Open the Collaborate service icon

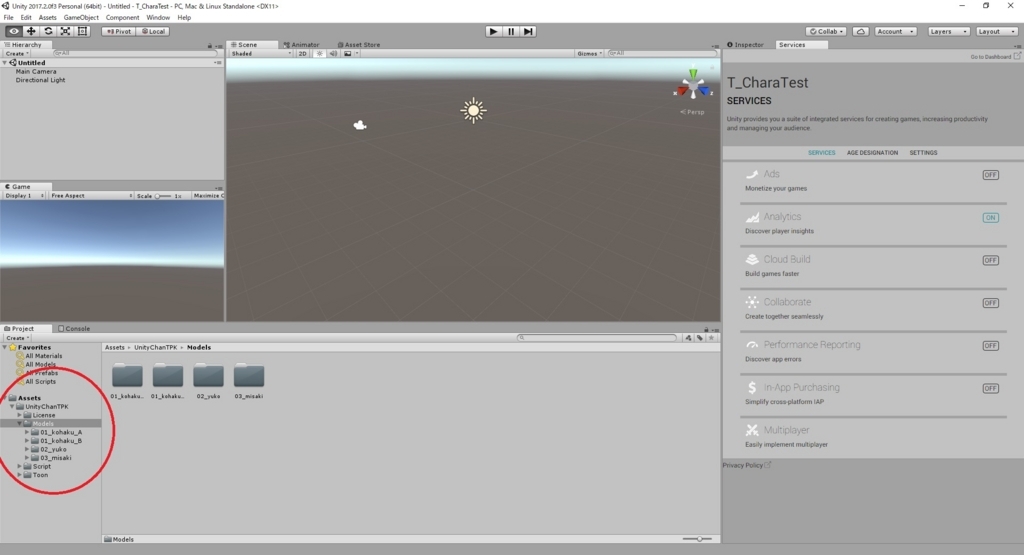click(x=752, y=302)
